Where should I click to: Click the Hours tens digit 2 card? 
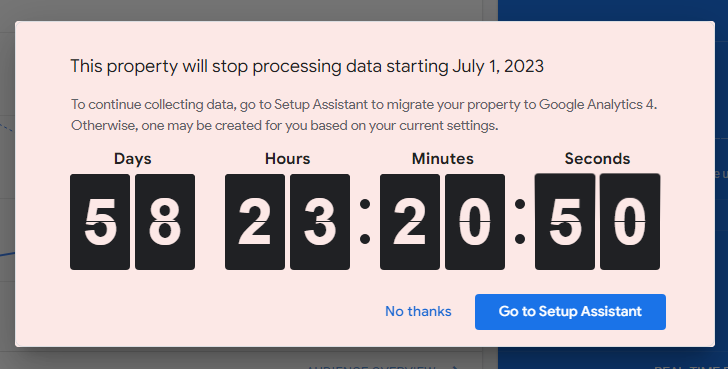[x=255, y=222]
